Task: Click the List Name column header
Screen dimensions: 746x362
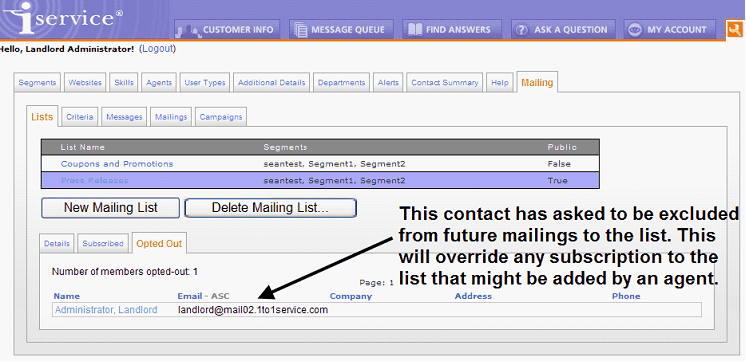Action: [82, 147]
